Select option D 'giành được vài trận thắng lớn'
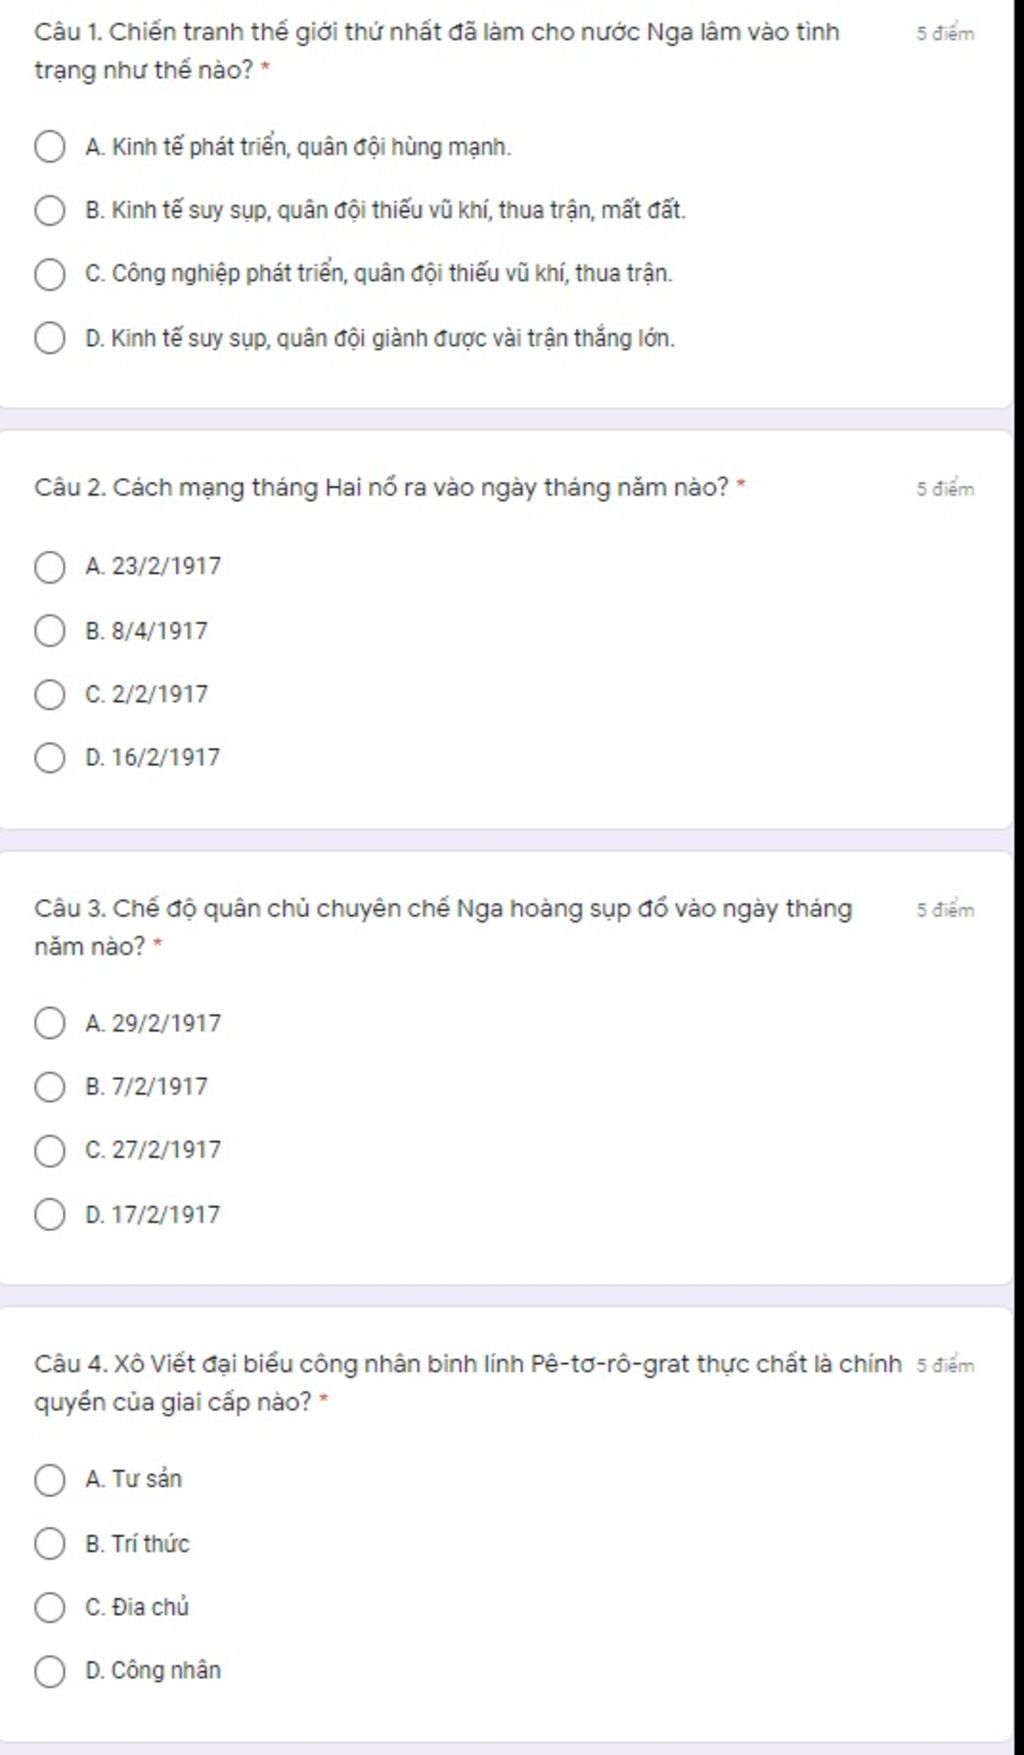Viewport: 1024px width, 1755px height. 50,338
